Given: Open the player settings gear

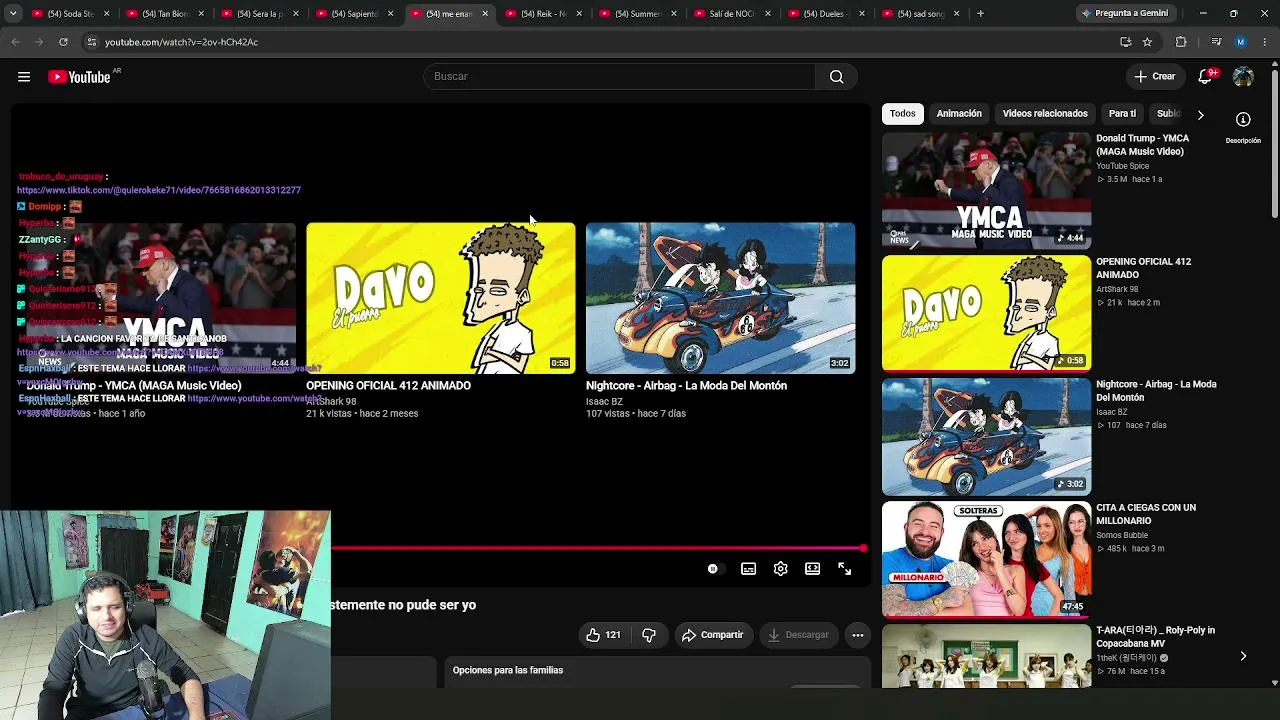Looking at the screenshot, I should tap(781, 569).
